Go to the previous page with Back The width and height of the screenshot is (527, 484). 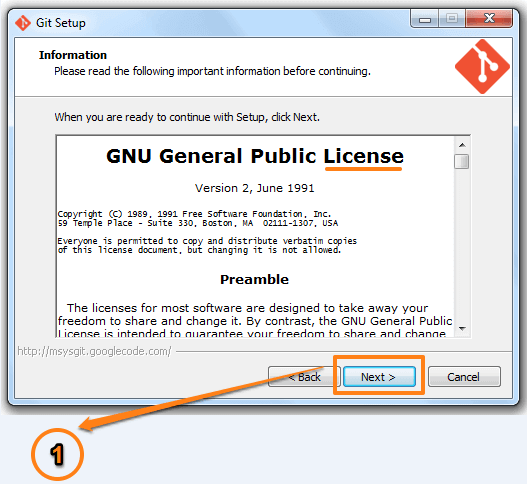[304, 377]
